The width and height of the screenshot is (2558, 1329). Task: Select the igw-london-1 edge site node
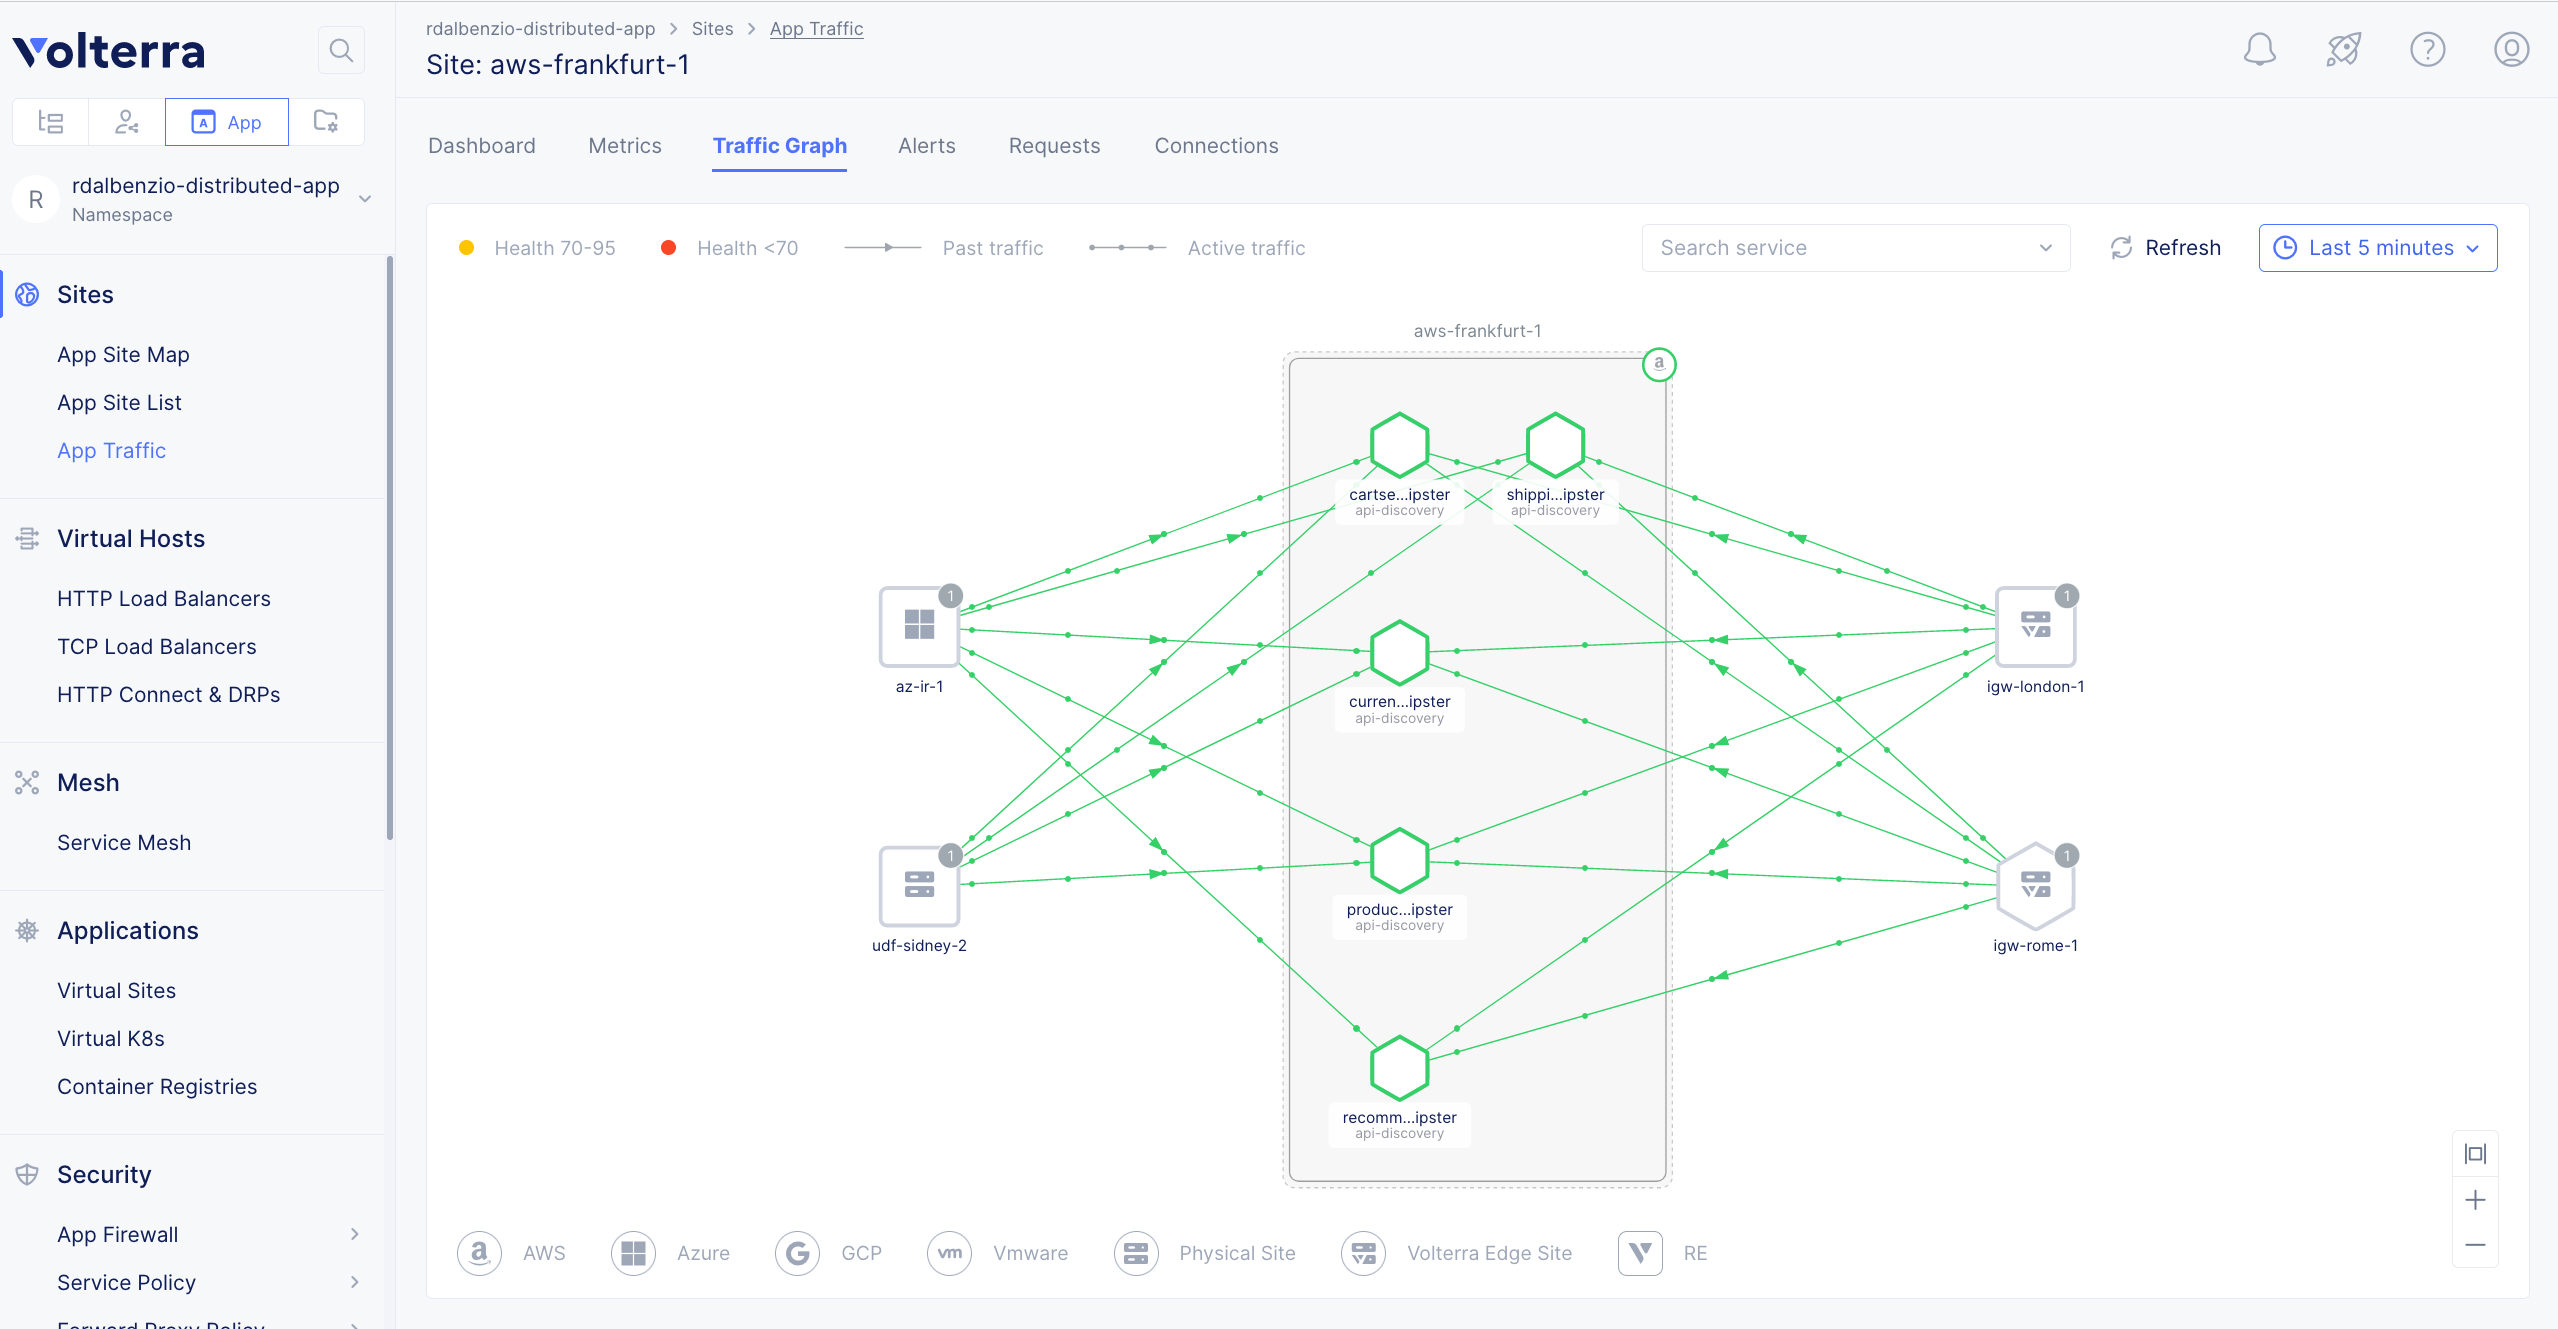pyautogui.click(x=2035, y=626)
